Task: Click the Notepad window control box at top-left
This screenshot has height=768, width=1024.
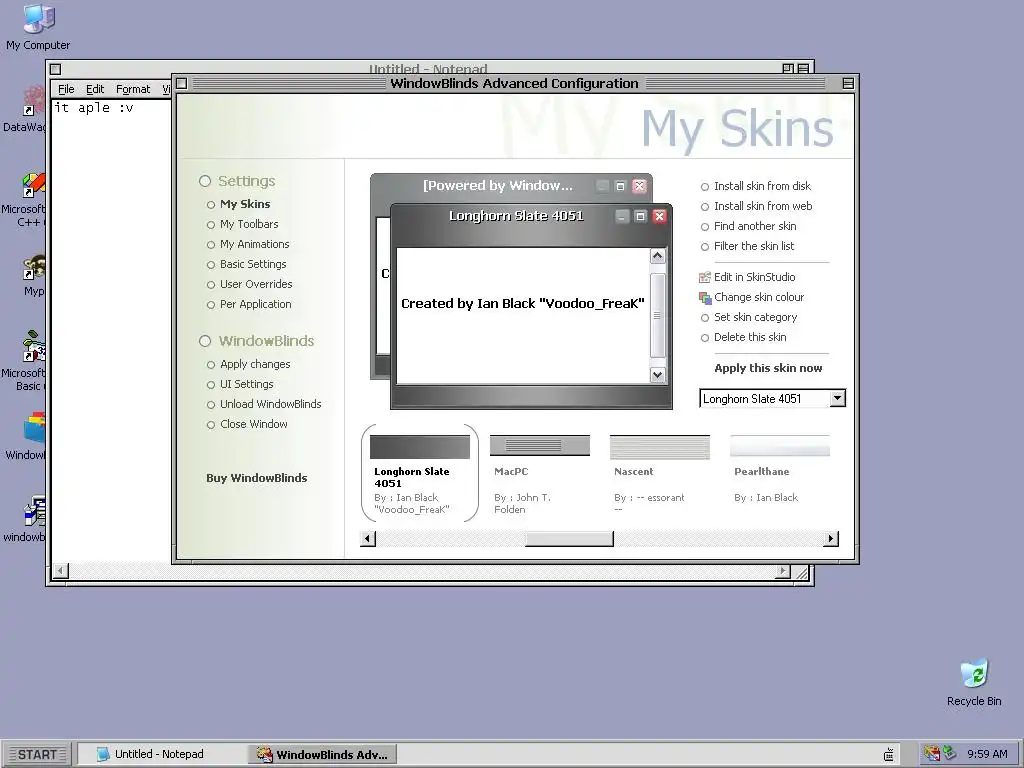Action: pos(56,69)
